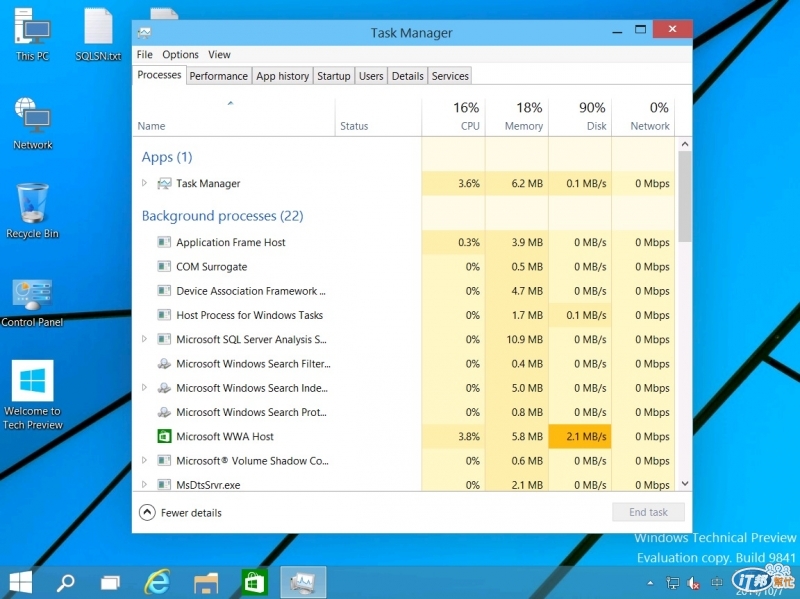Select the Welcome to Tech Preview shortcut

point(33,395)
